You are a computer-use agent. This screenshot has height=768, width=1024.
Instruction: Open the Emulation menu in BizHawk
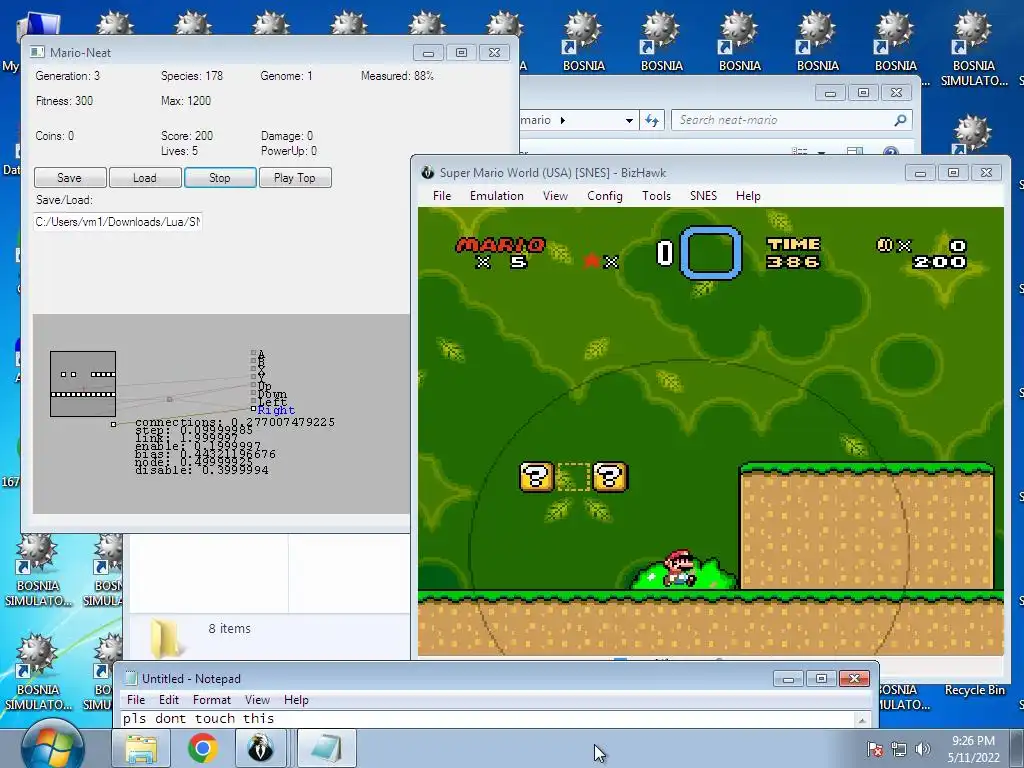coord(496,196)
